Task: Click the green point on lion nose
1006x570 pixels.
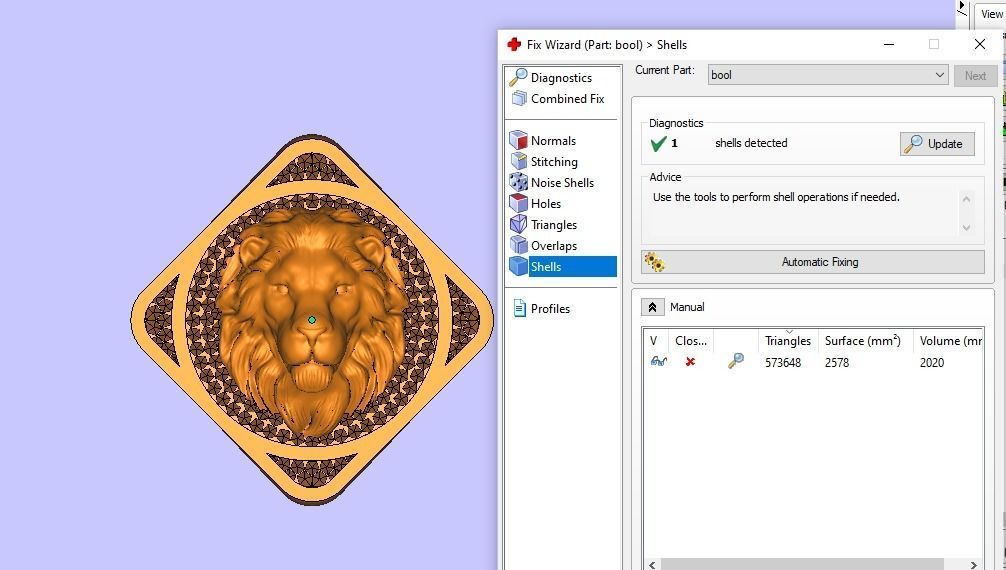Action: pos(312,320)
